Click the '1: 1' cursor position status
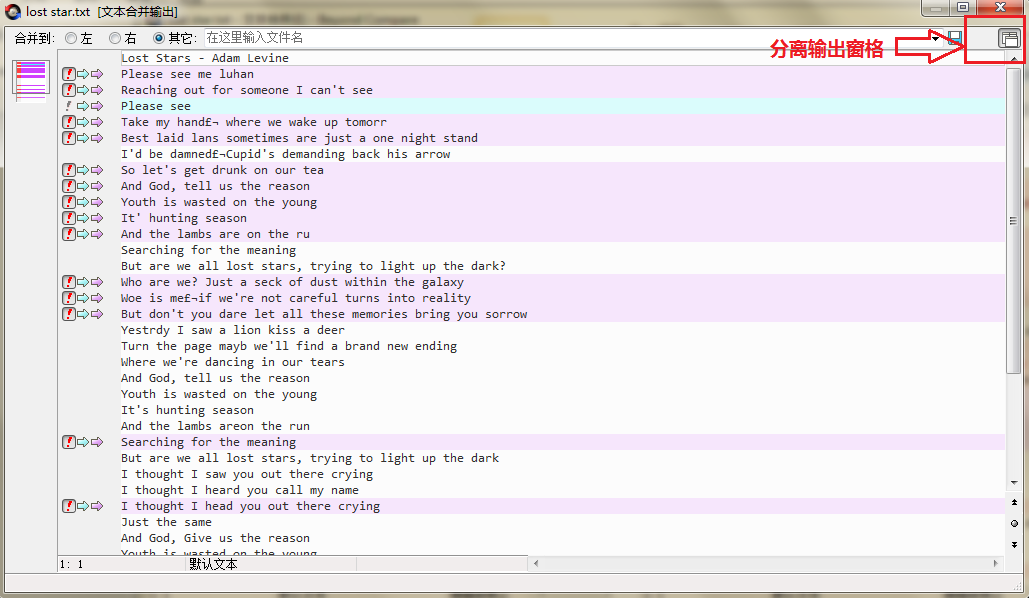1029x598 pixels. (72, 564)
